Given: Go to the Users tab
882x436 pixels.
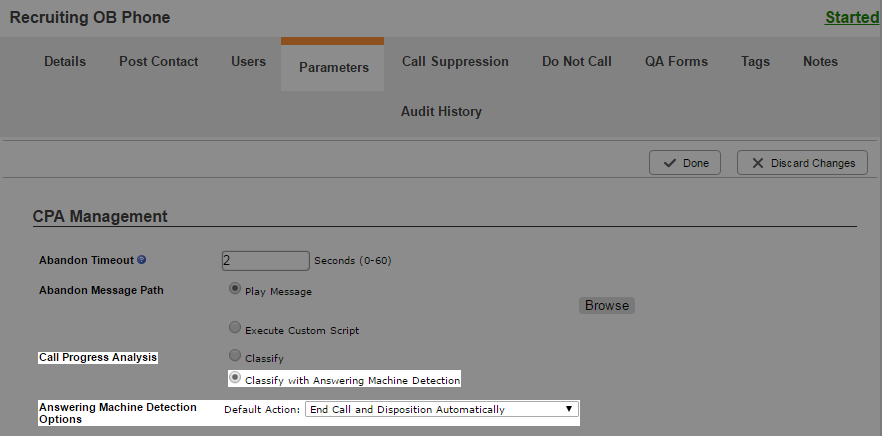Looking at the screenshot, I should tap(248, 61).
